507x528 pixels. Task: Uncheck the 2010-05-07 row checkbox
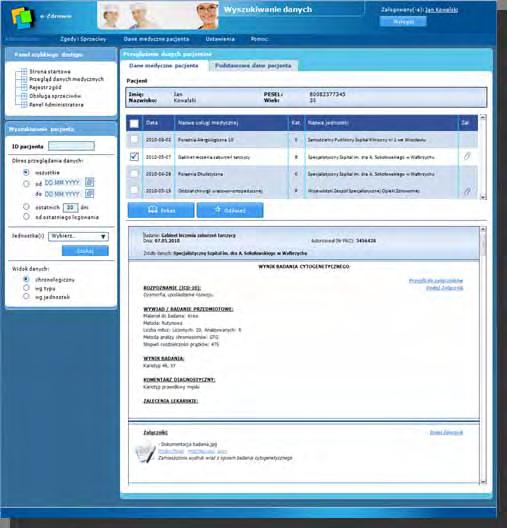tap(134, 156)
